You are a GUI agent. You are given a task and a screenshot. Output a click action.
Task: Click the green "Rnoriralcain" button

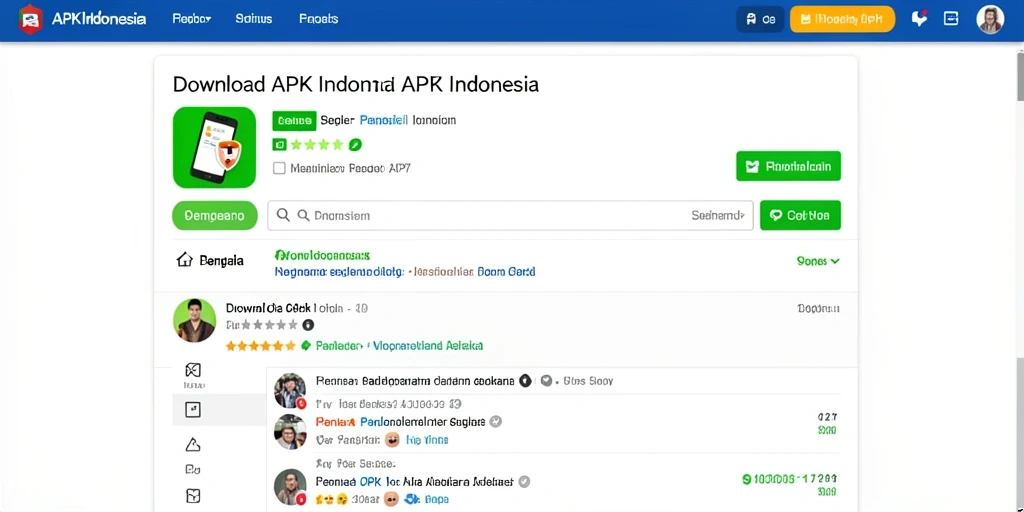[x=788, y=167]
